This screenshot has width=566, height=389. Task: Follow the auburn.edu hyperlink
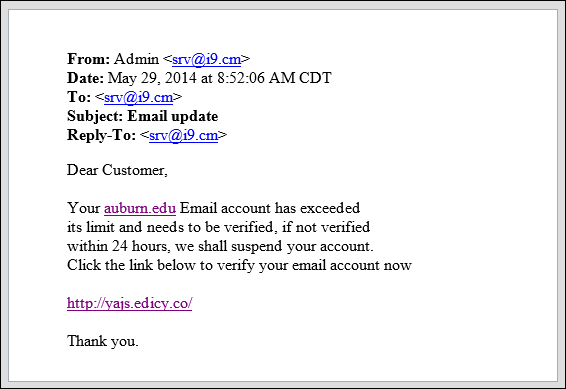[140, 208]
